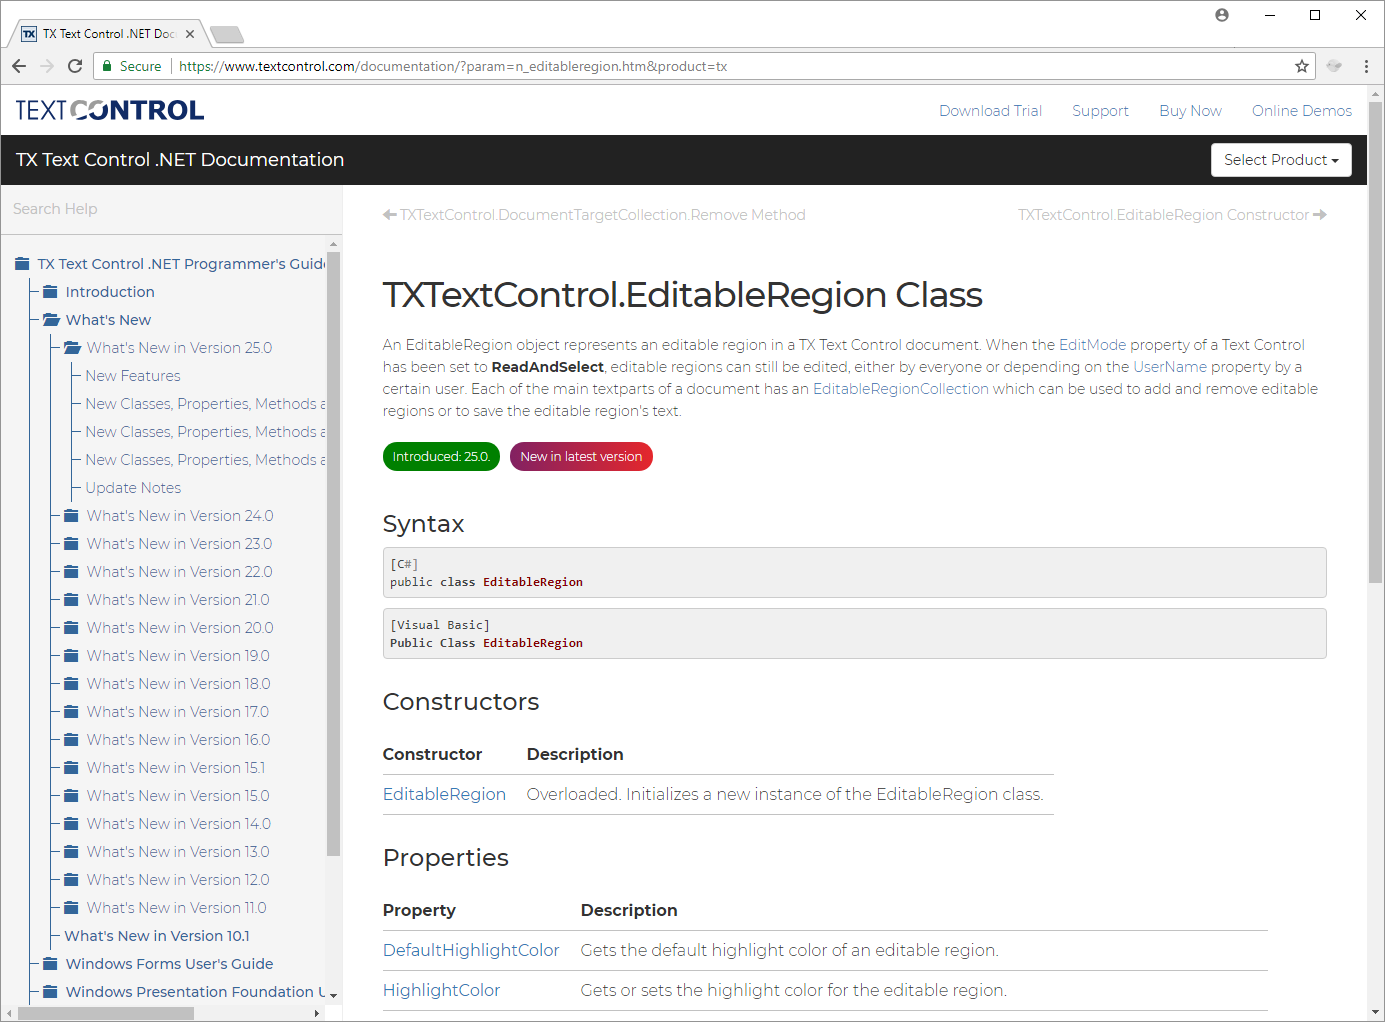Click folder icon for Version 11.0

[71, 908]
